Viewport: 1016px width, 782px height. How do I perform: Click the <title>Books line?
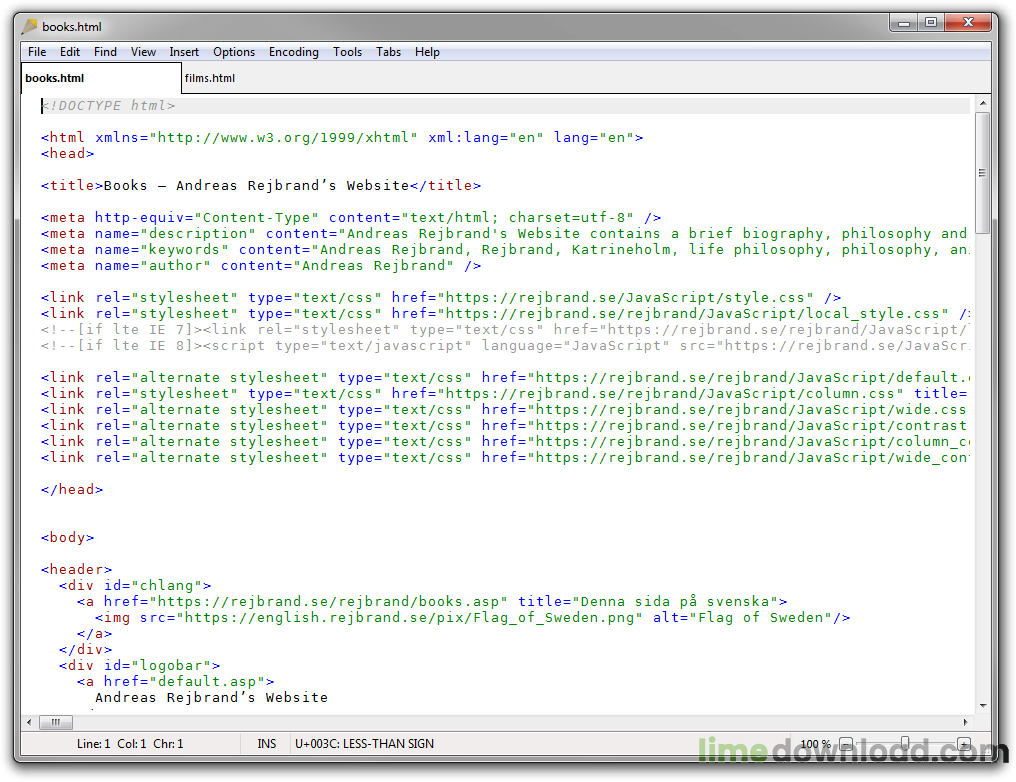point(261,185)
